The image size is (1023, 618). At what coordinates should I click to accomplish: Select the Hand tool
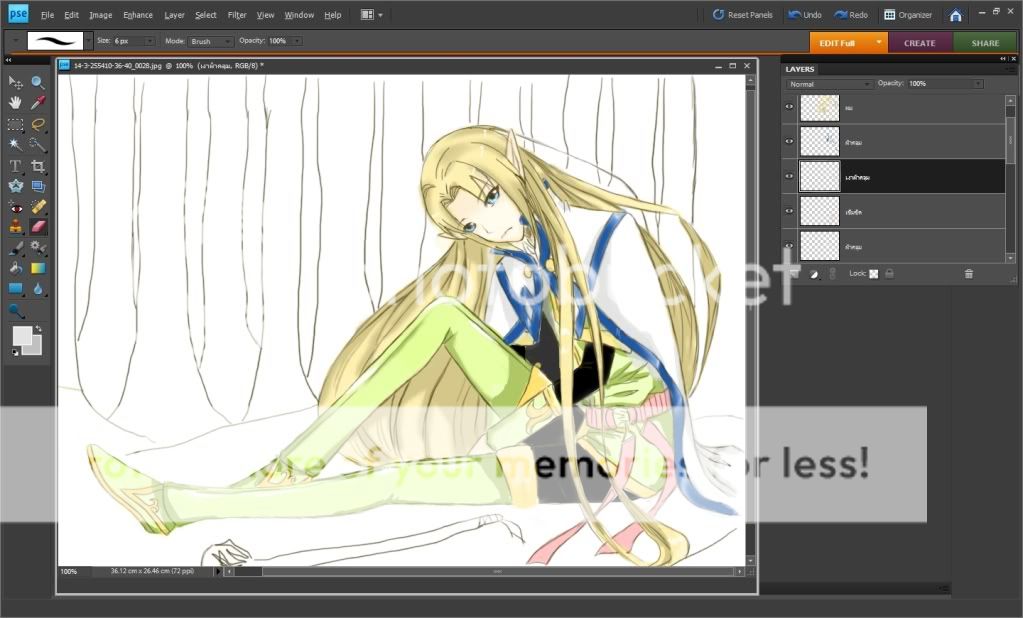click(x=16, y=103)
